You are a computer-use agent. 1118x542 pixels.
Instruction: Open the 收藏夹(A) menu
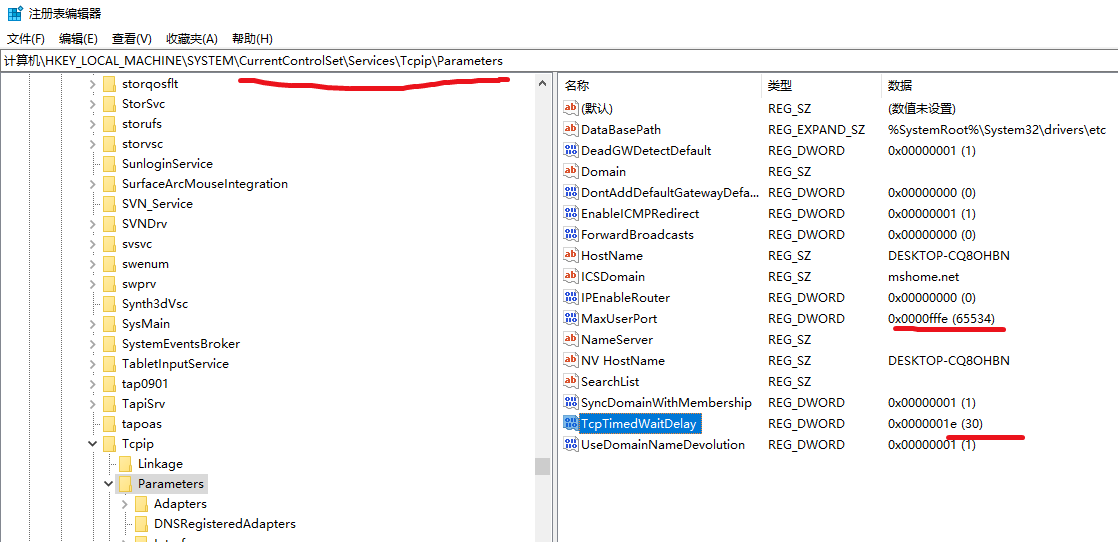[x=192, y=39]
